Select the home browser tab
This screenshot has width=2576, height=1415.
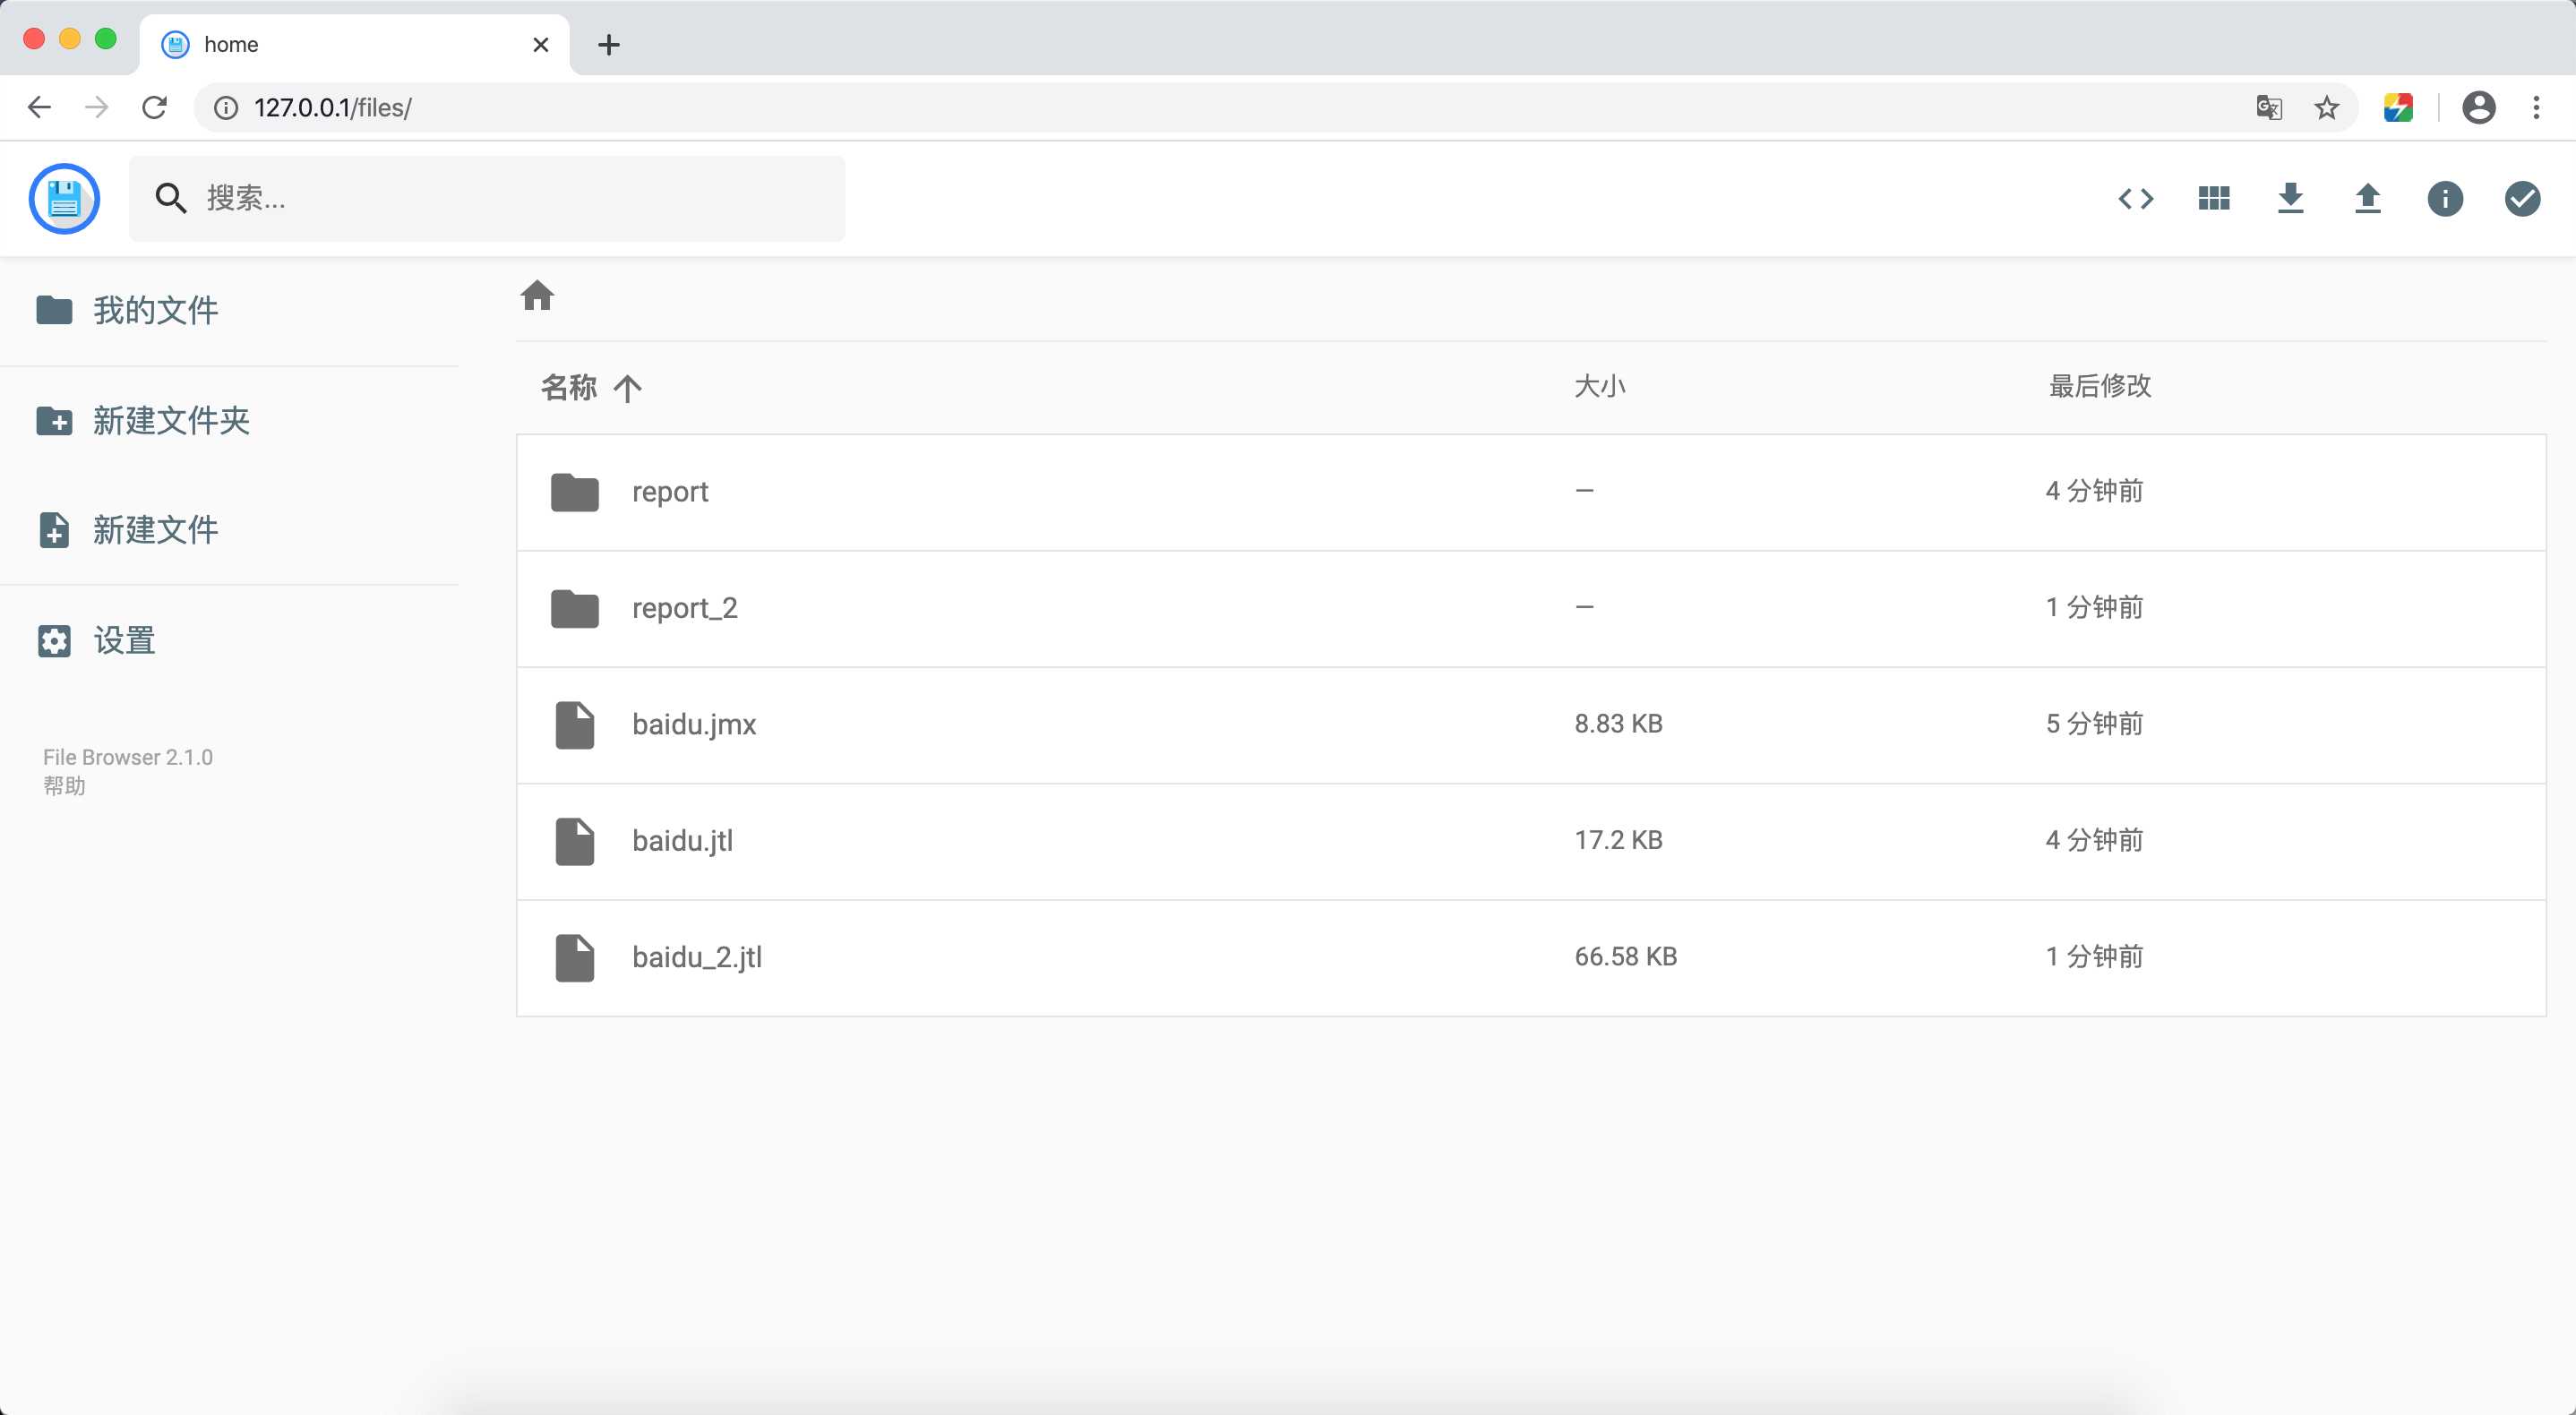(x=354, y=44)
